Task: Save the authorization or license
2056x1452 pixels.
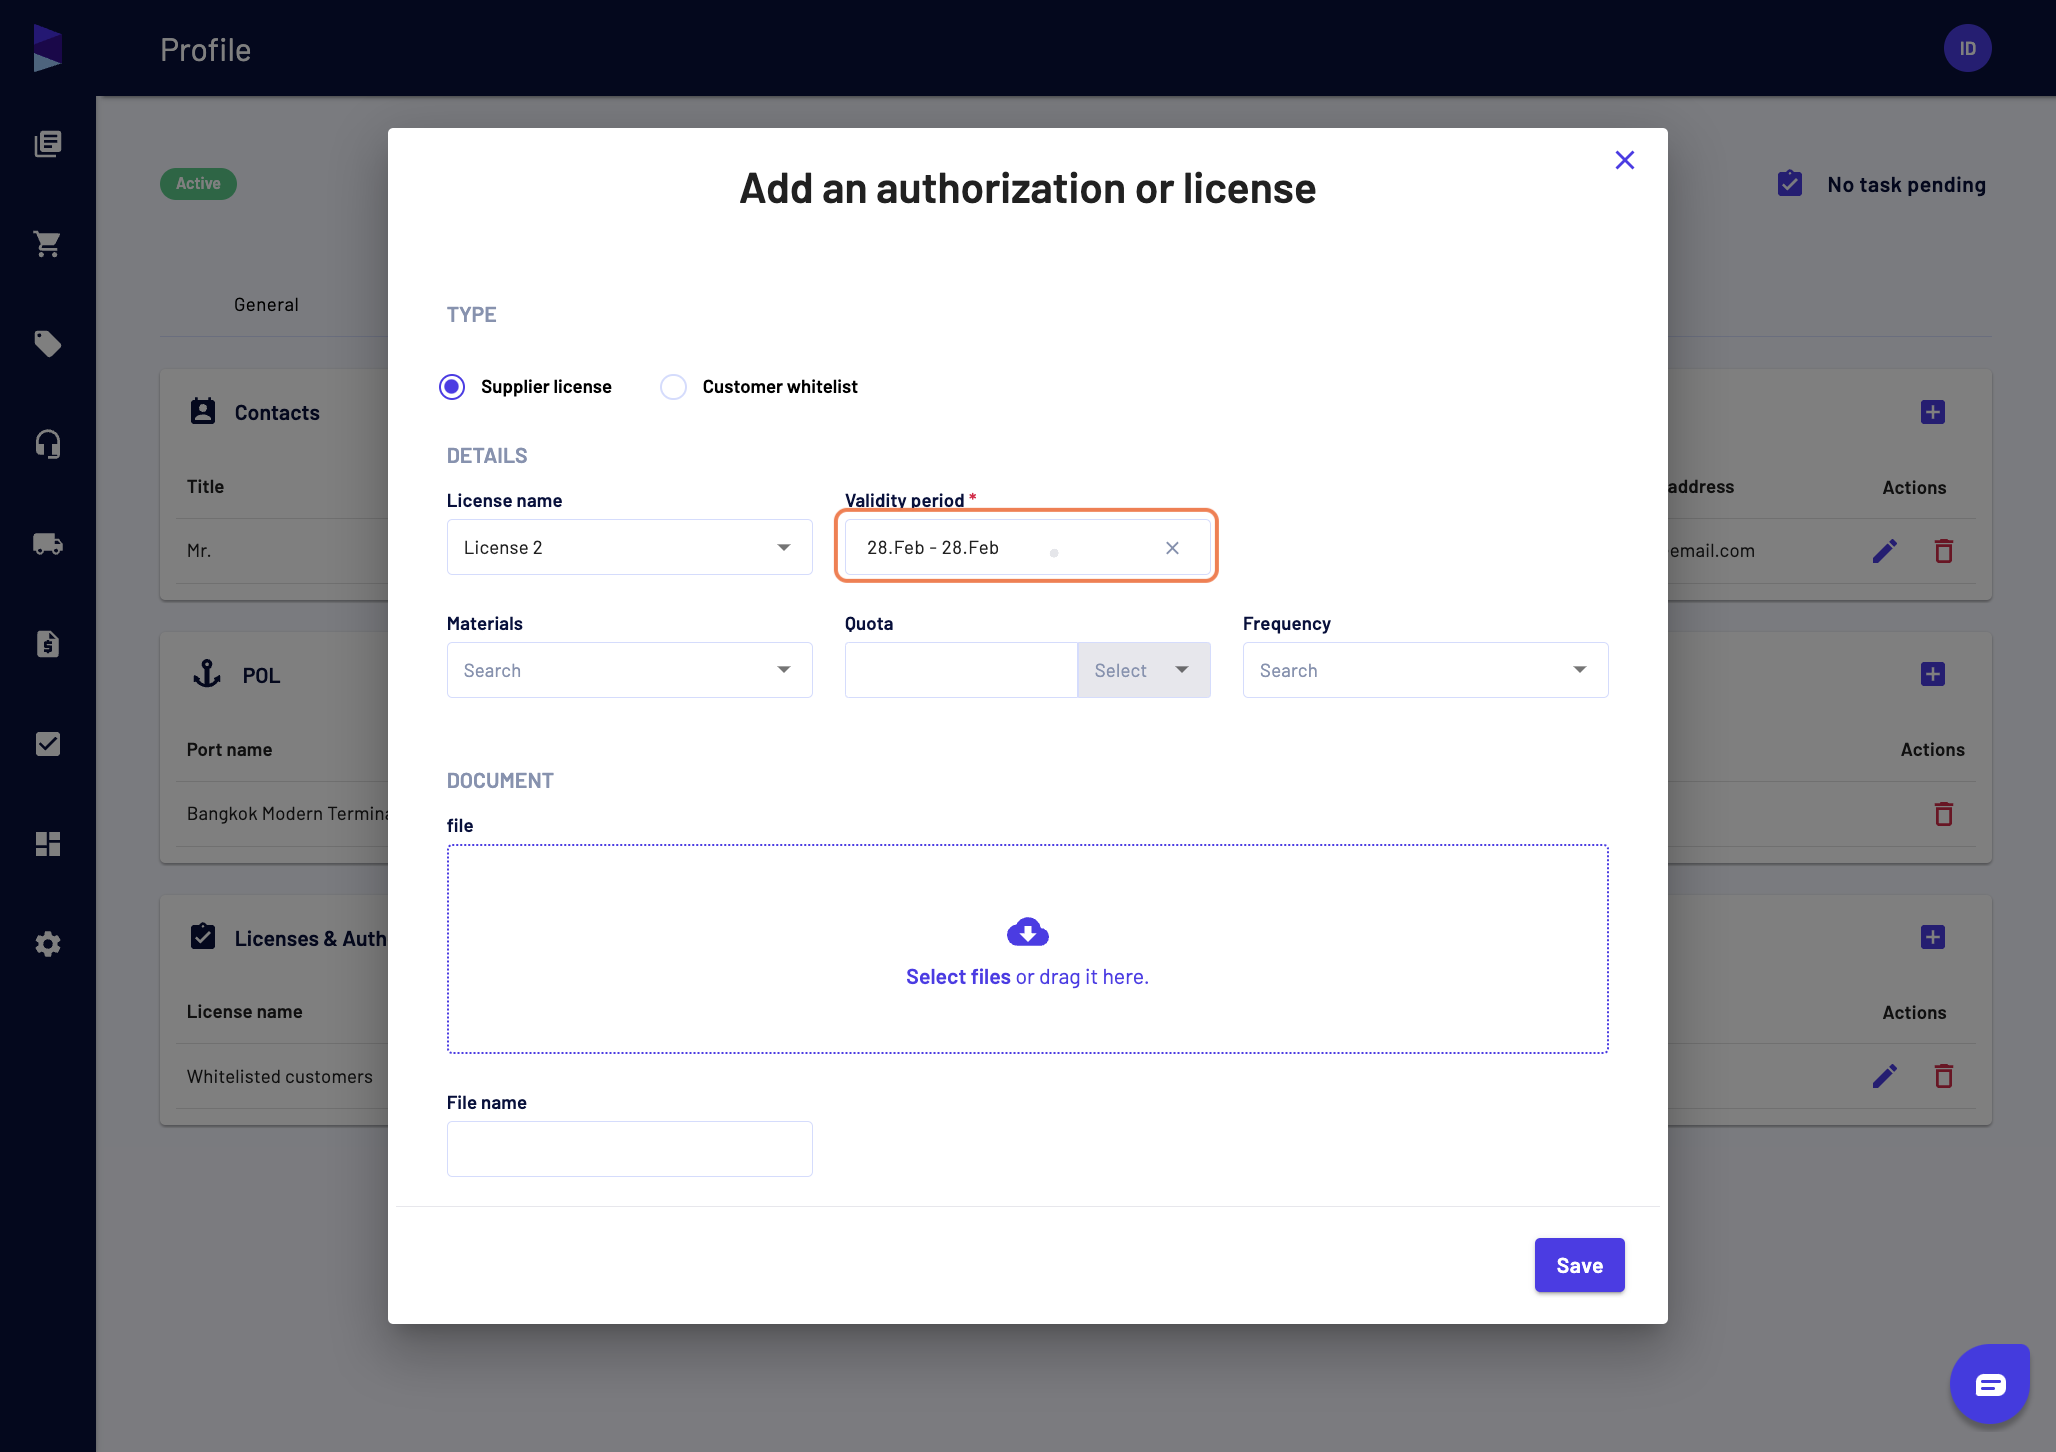Action: pos(1580,1265)
